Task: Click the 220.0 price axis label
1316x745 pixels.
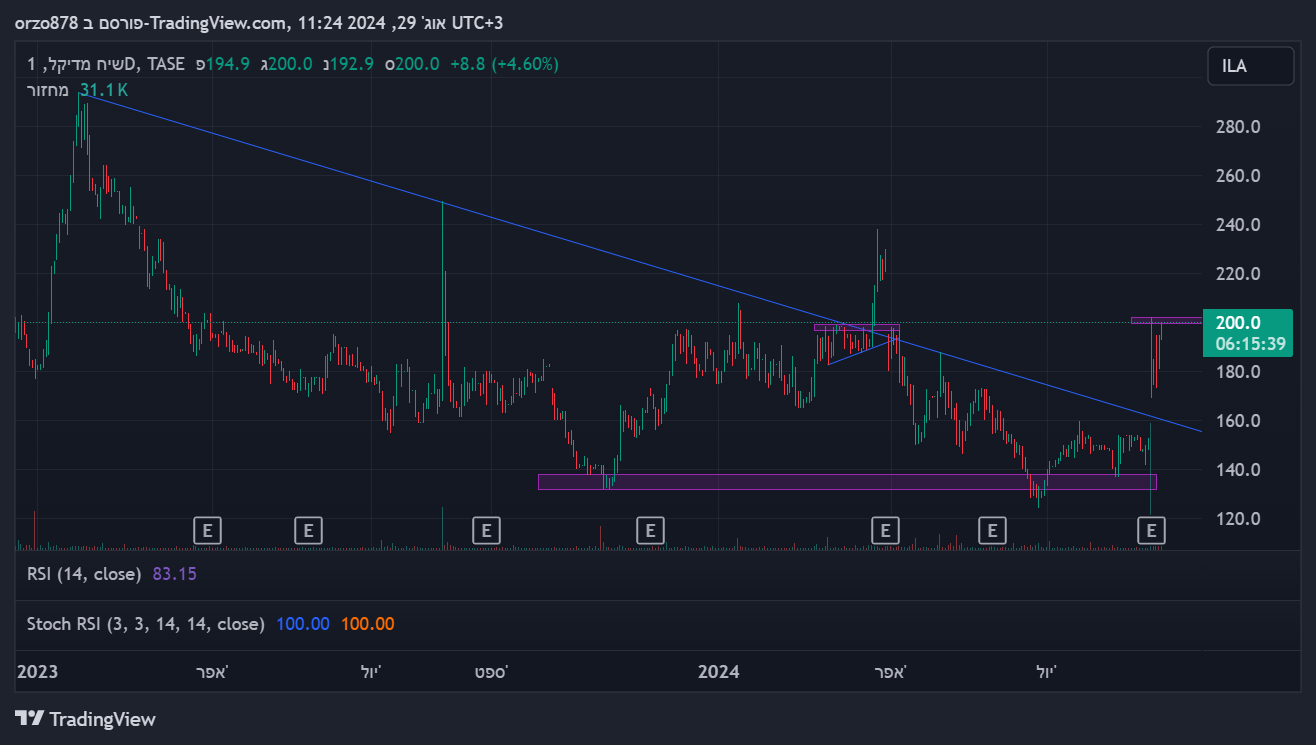Action: click(1238, 274)
